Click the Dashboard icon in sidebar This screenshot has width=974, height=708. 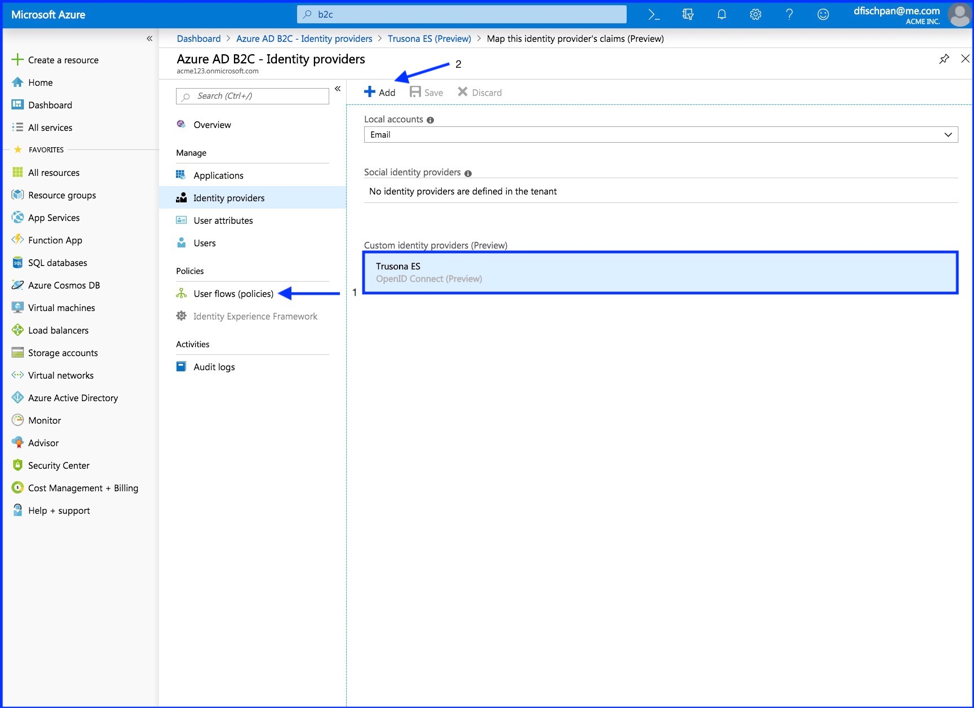coord(17,104)
